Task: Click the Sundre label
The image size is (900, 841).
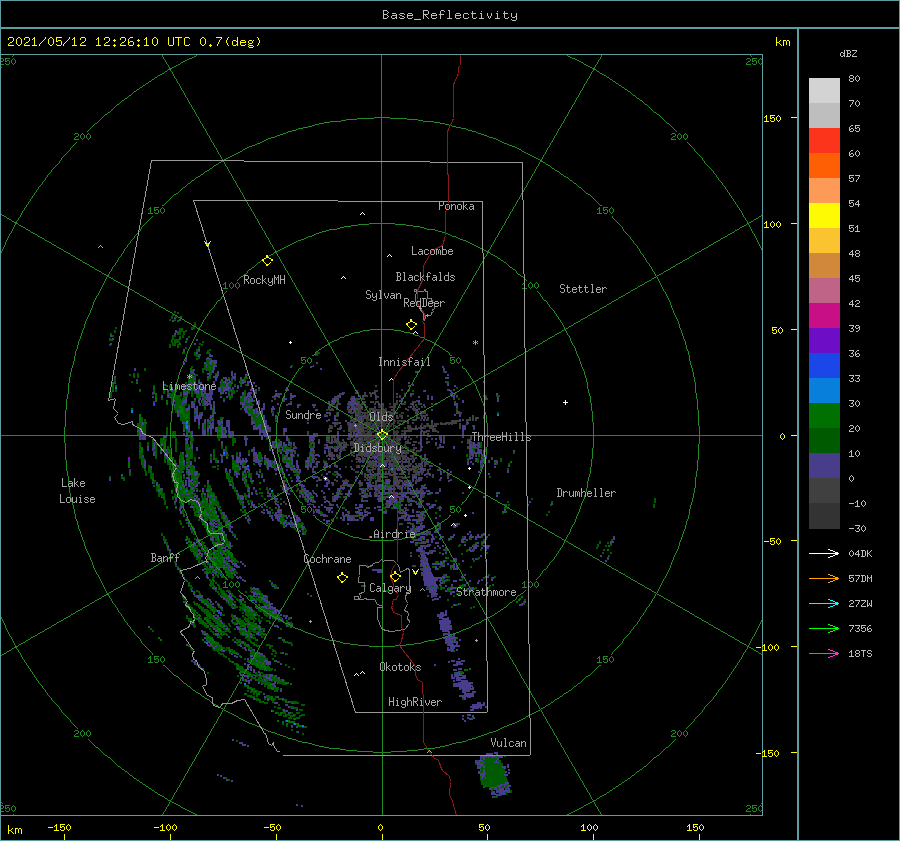Action: point(303,414)
